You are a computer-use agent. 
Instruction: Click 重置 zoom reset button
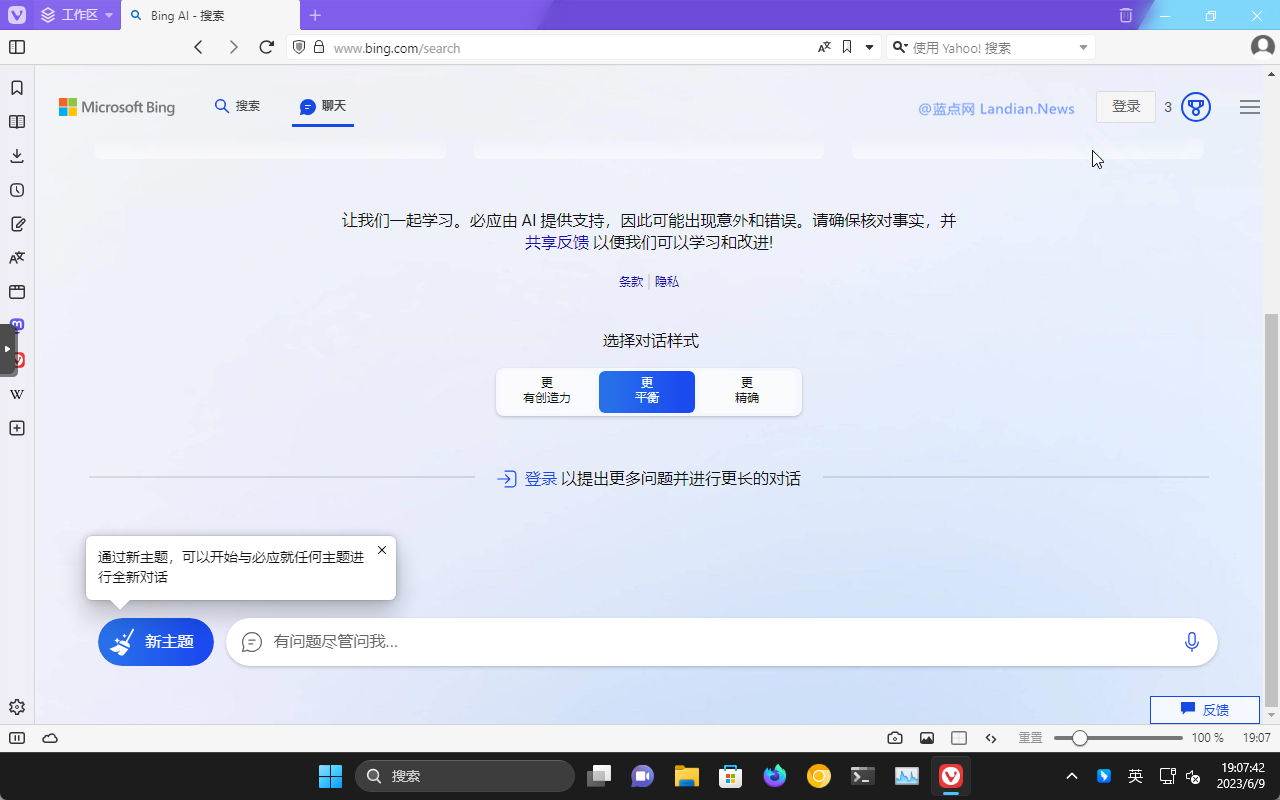(1031, 738)
